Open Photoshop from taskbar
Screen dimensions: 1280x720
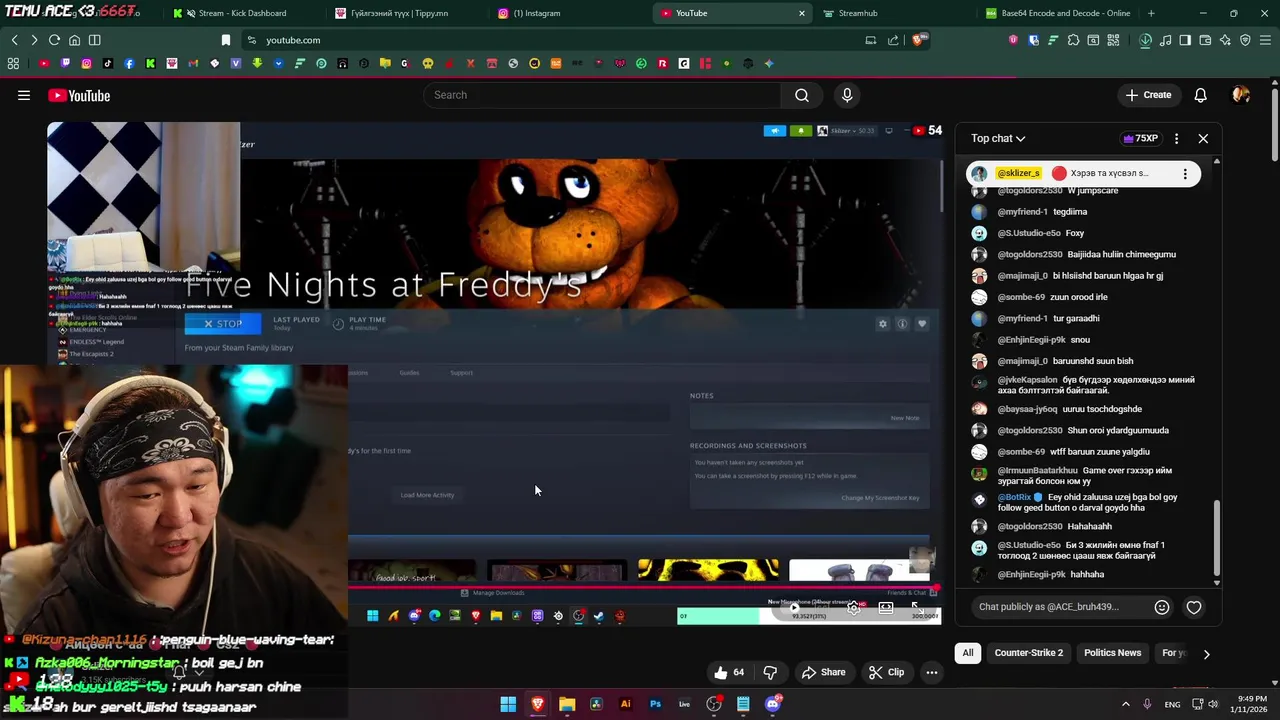pyautogui.click(x=655, y=704)
